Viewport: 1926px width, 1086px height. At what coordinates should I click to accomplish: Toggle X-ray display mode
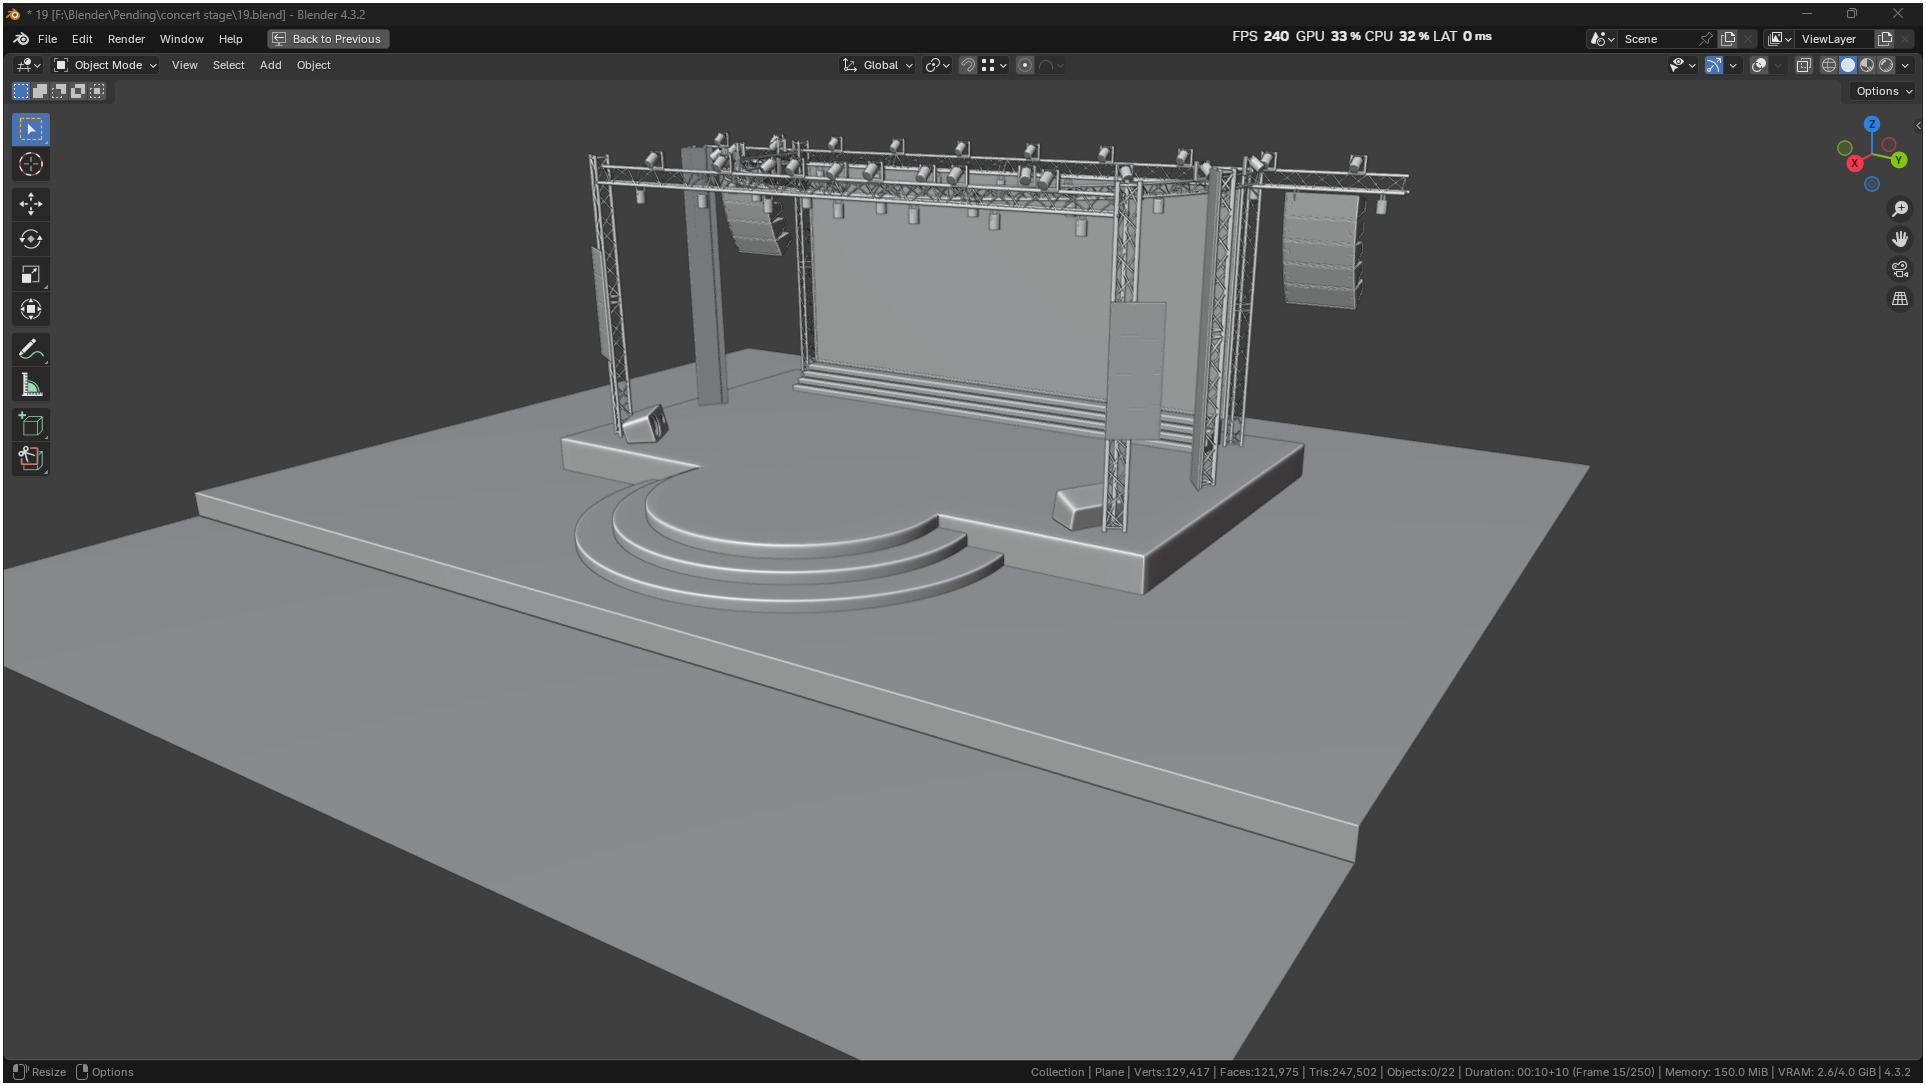(x=1803, y=65)
